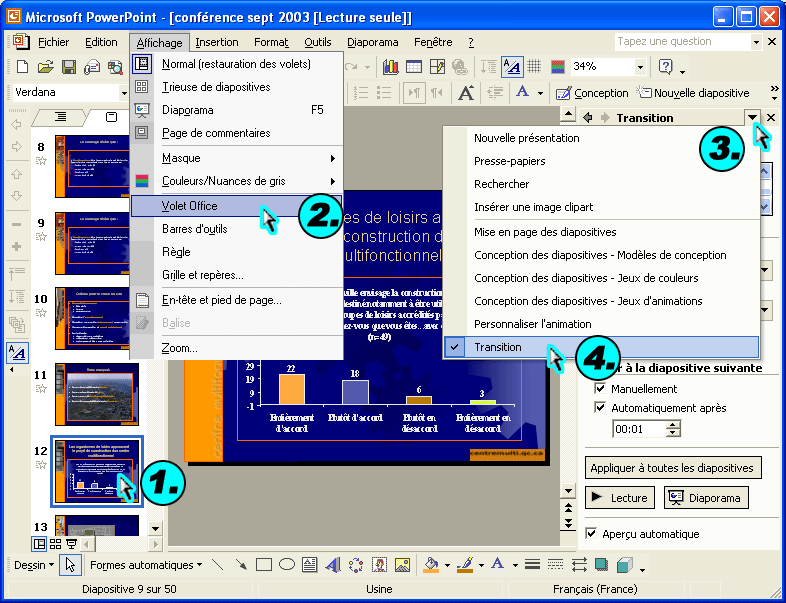Choose Volet Office menu entry
This screenshot has height=603, width=786.
[x=236, y=206]
